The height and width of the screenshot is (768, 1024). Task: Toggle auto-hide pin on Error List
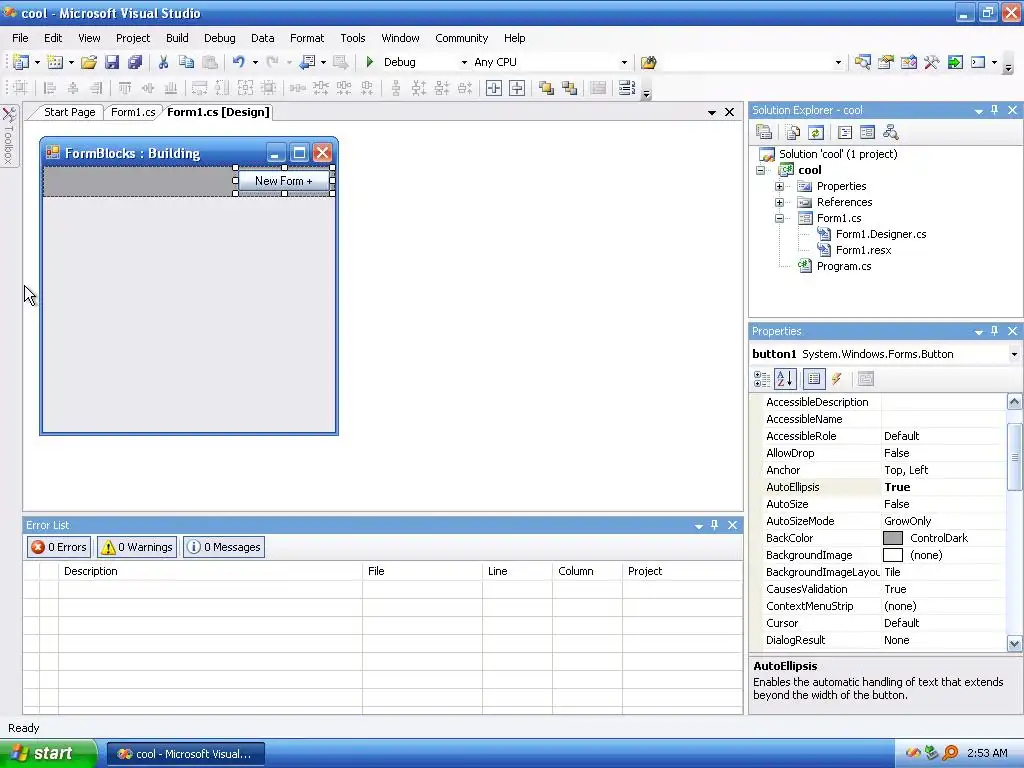[714, 525]
